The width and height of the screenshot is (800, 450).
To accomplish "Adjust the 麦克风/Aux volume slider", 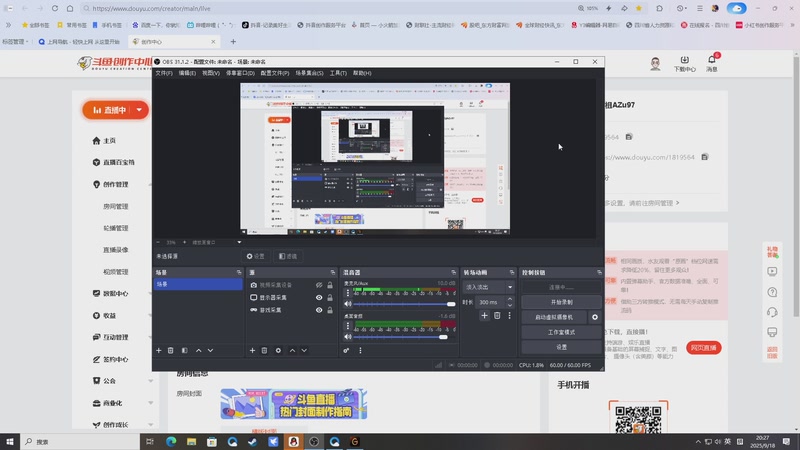I will point(405,304).
